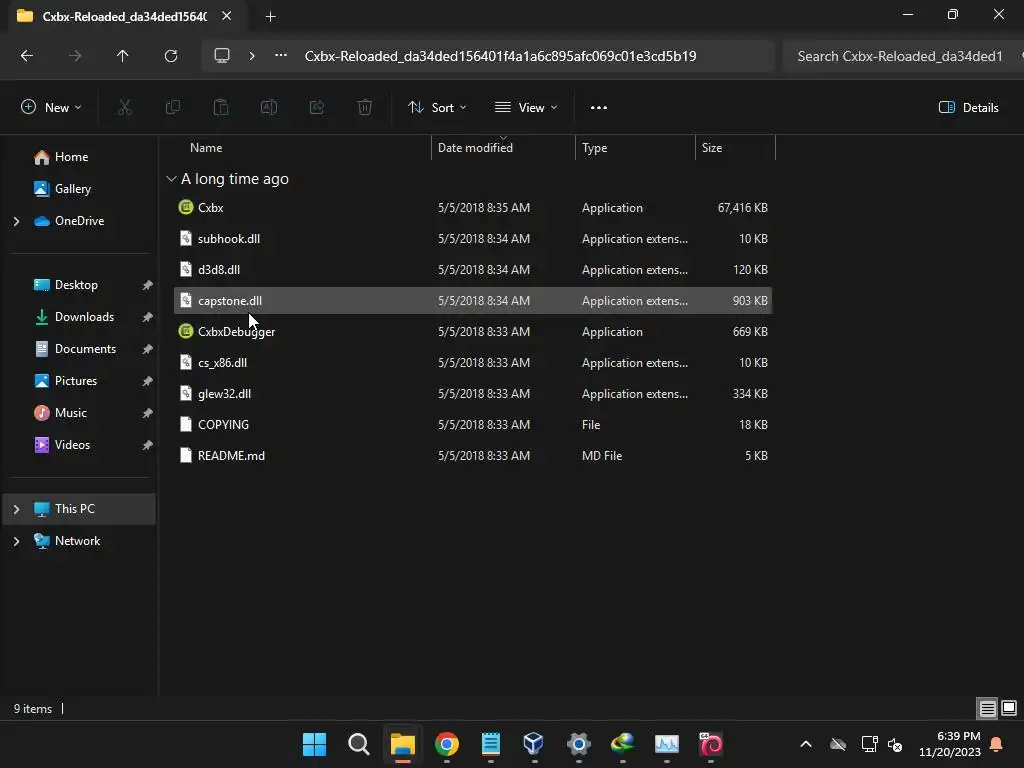Select the Cxbx application file
1024x768 pixels.
(x=473, y=208)
